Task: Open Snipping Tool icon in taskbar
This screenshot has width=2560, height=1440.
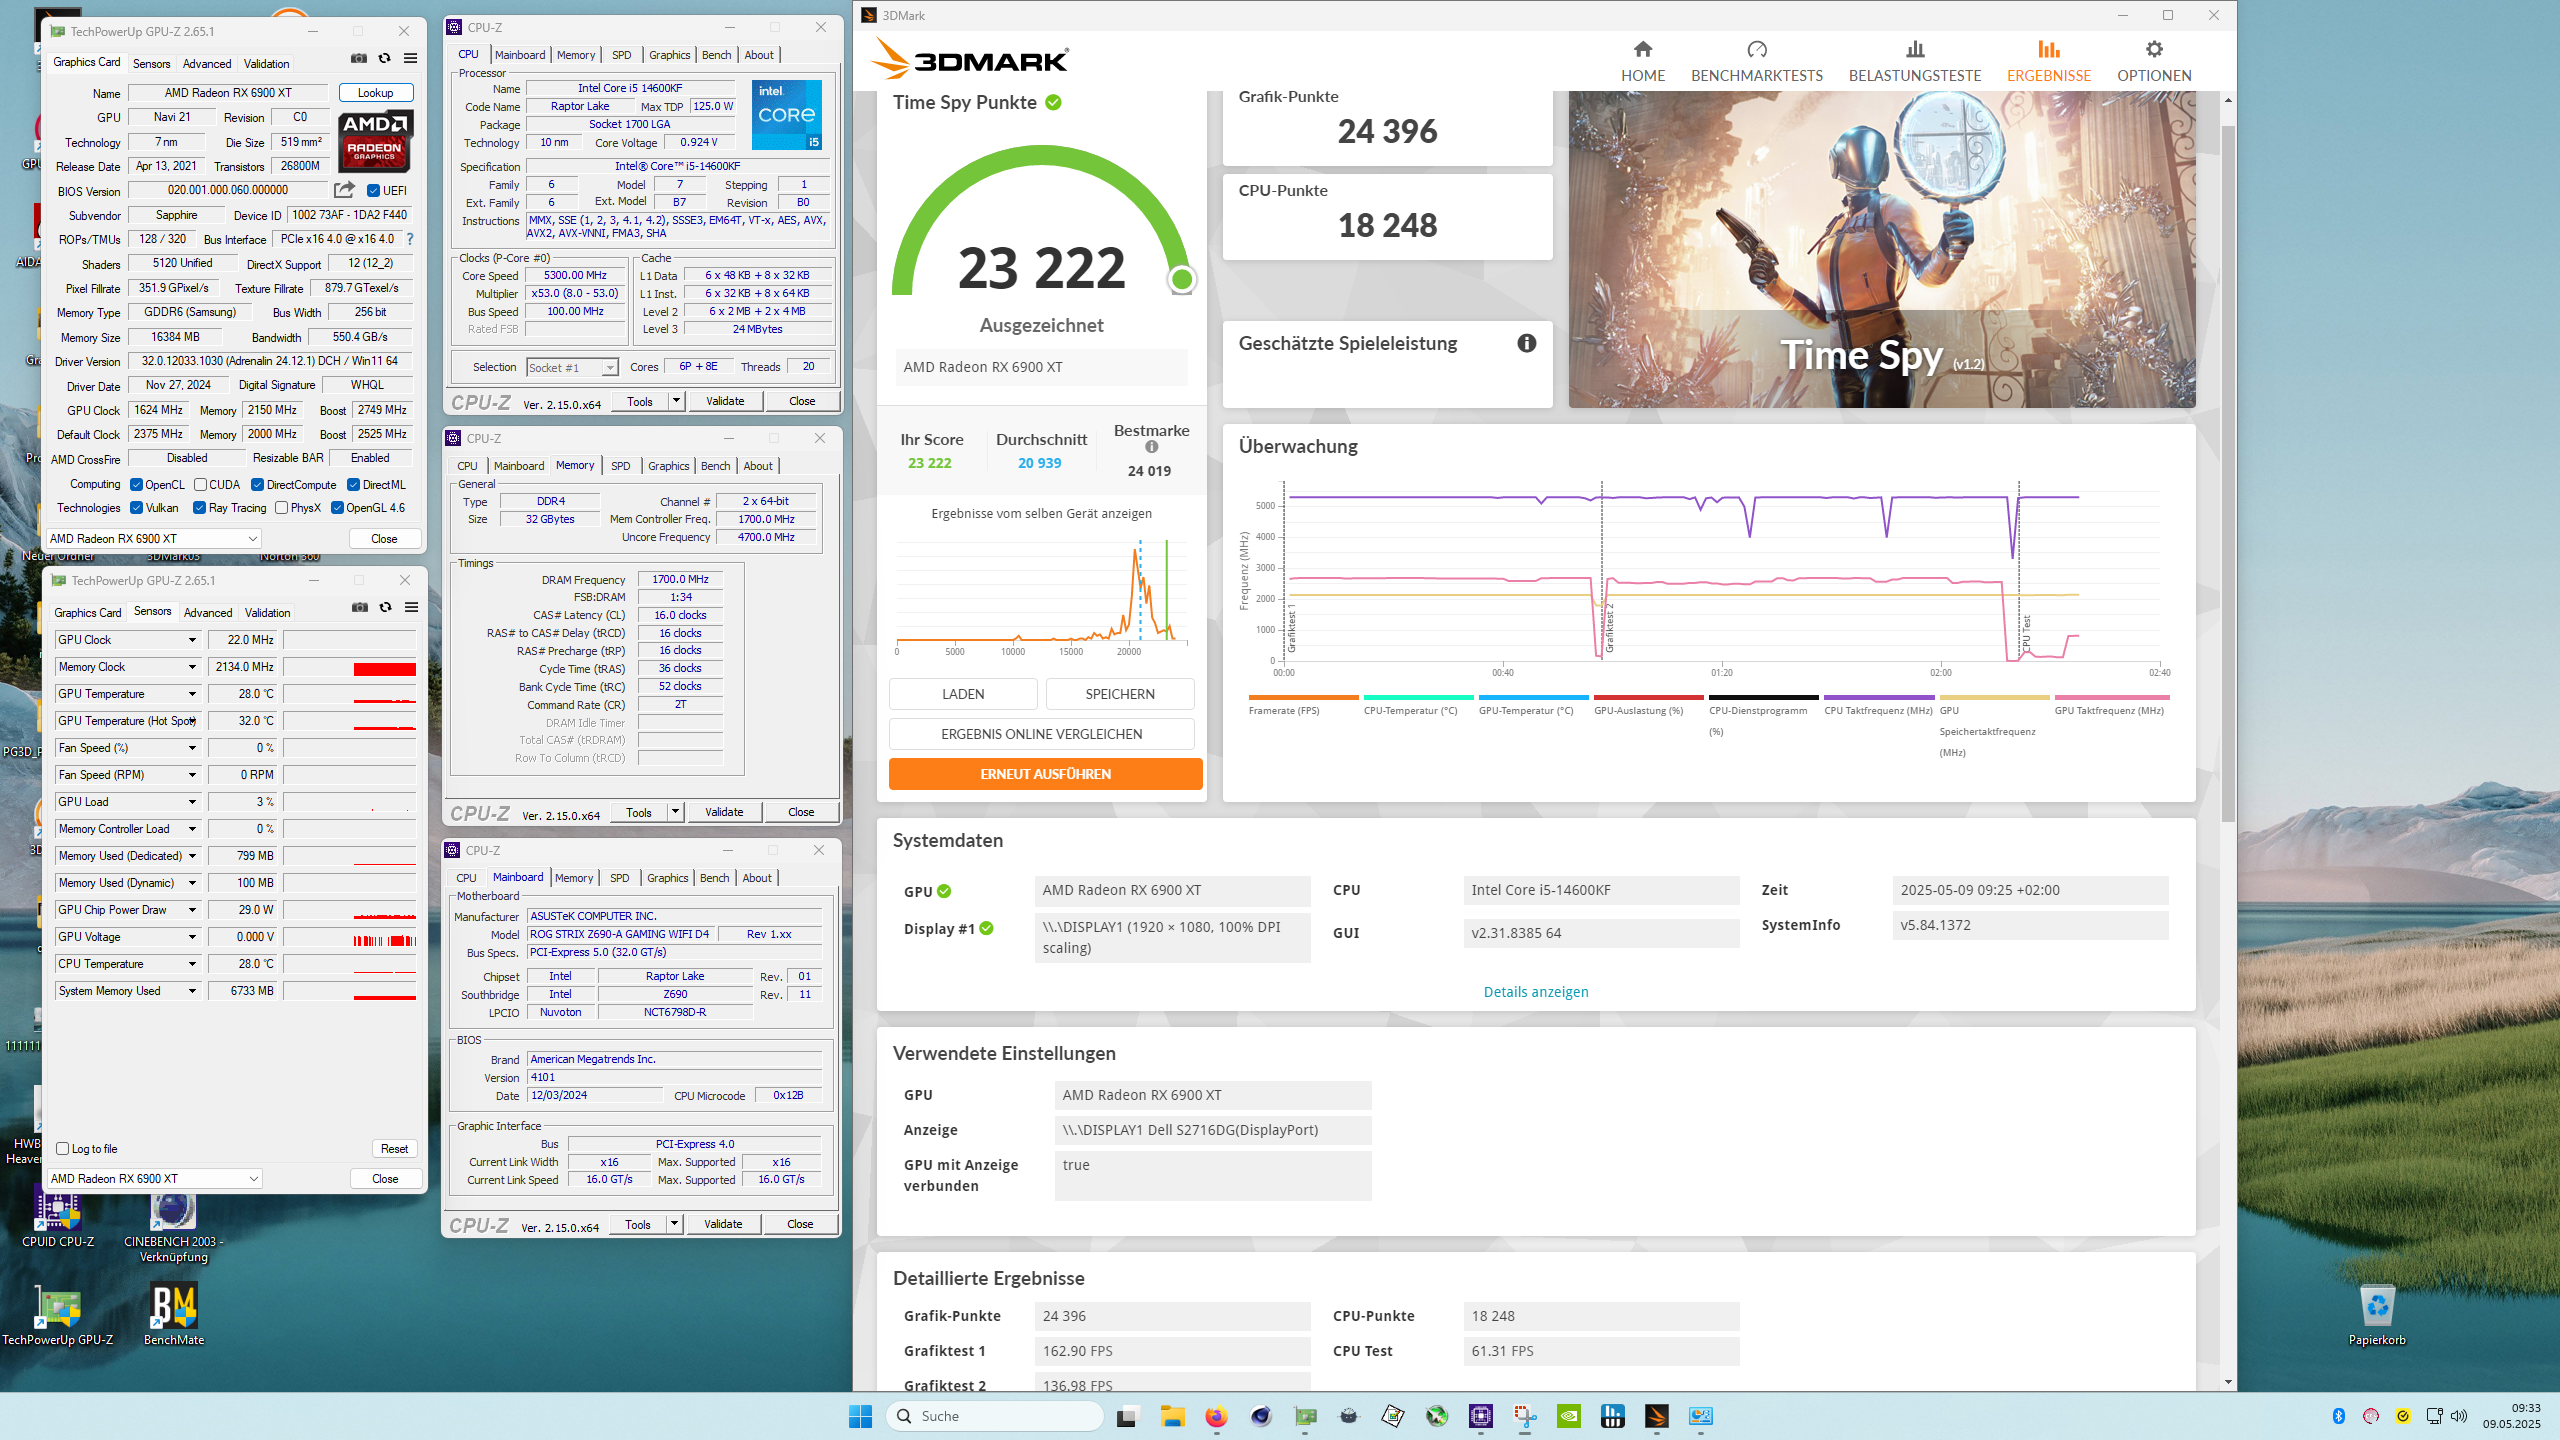Action: pos(1524,1416)
